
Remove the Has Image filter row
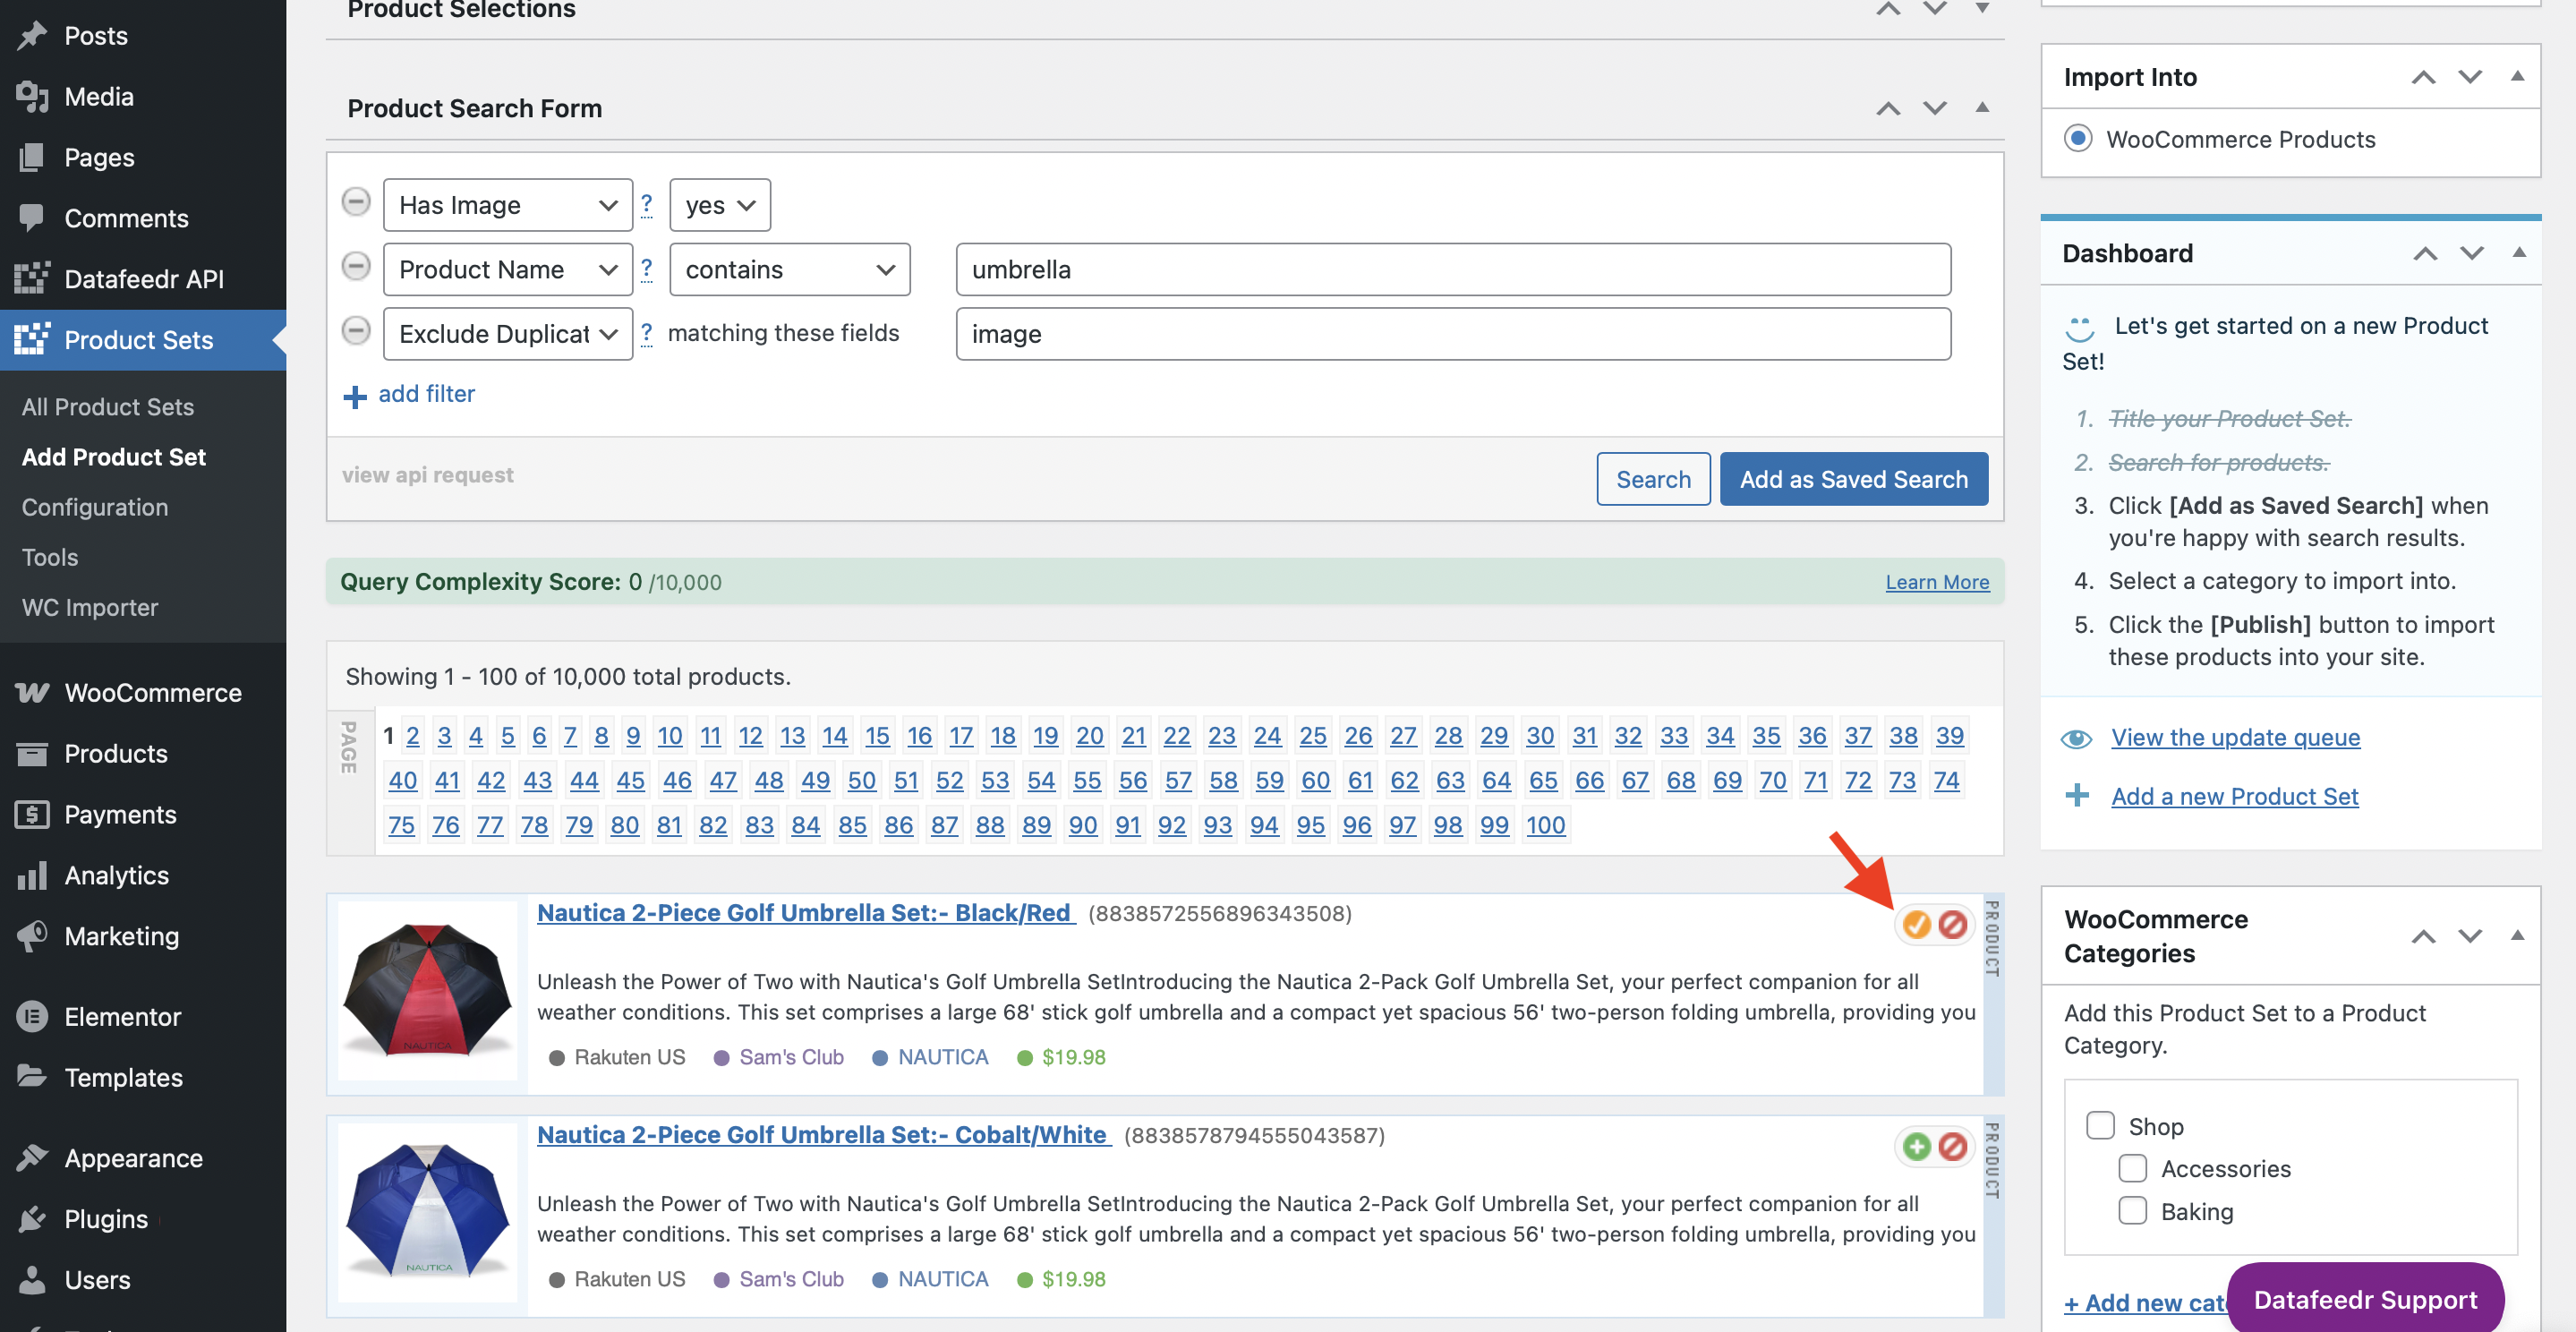pyautogui.click(x=356, y=202)
